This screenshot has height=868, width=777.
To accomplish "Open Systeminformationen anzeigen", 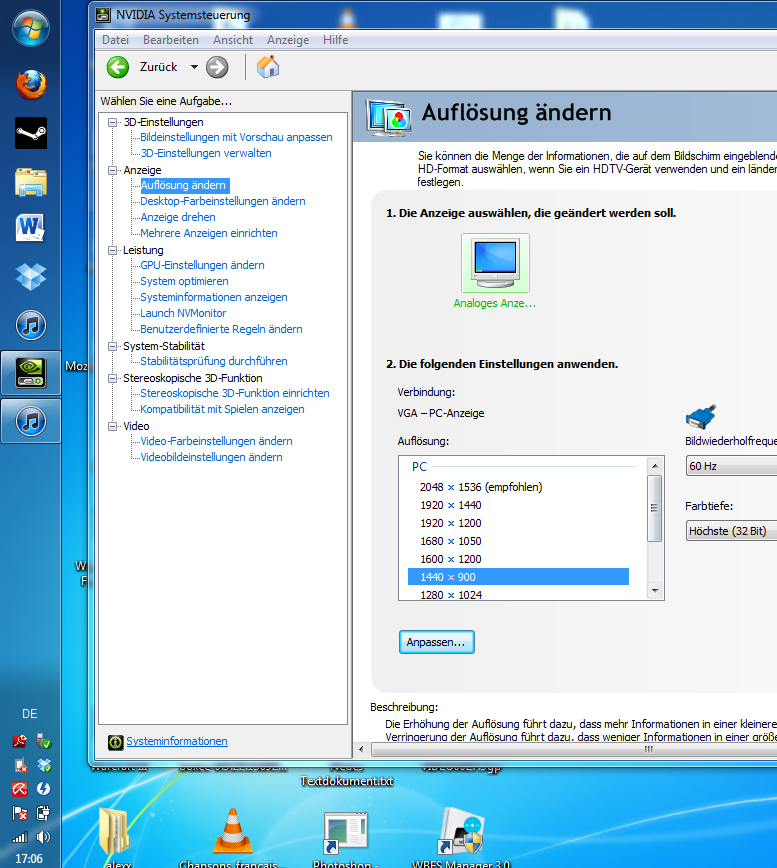I will point(214,297).
